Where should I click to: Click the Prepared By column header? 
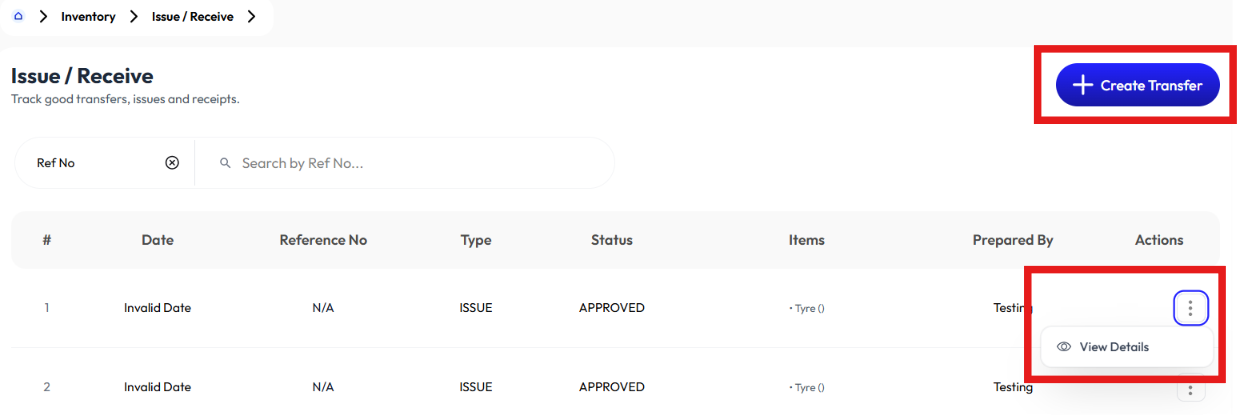(x=1013, y=240)
